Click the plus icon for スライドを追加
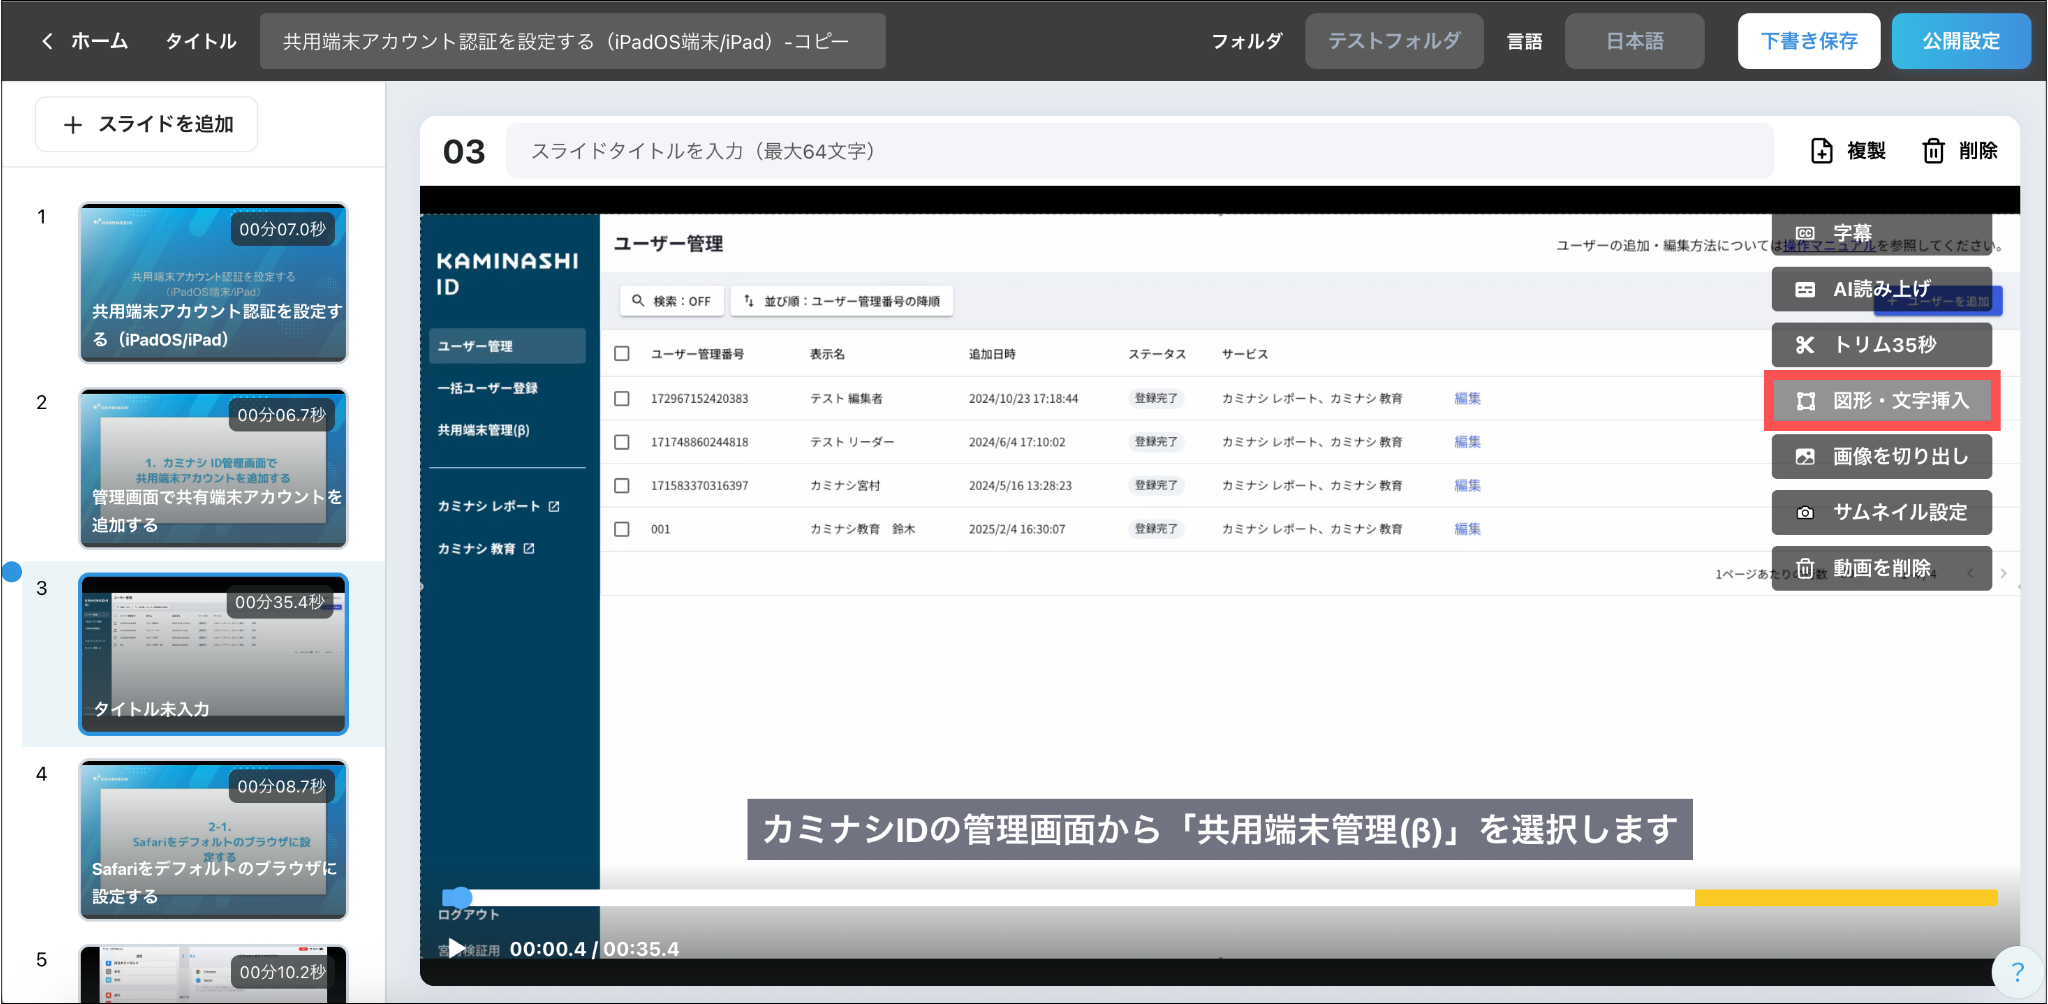The height and width of the screenshot is (1004, 2048). 73,125
